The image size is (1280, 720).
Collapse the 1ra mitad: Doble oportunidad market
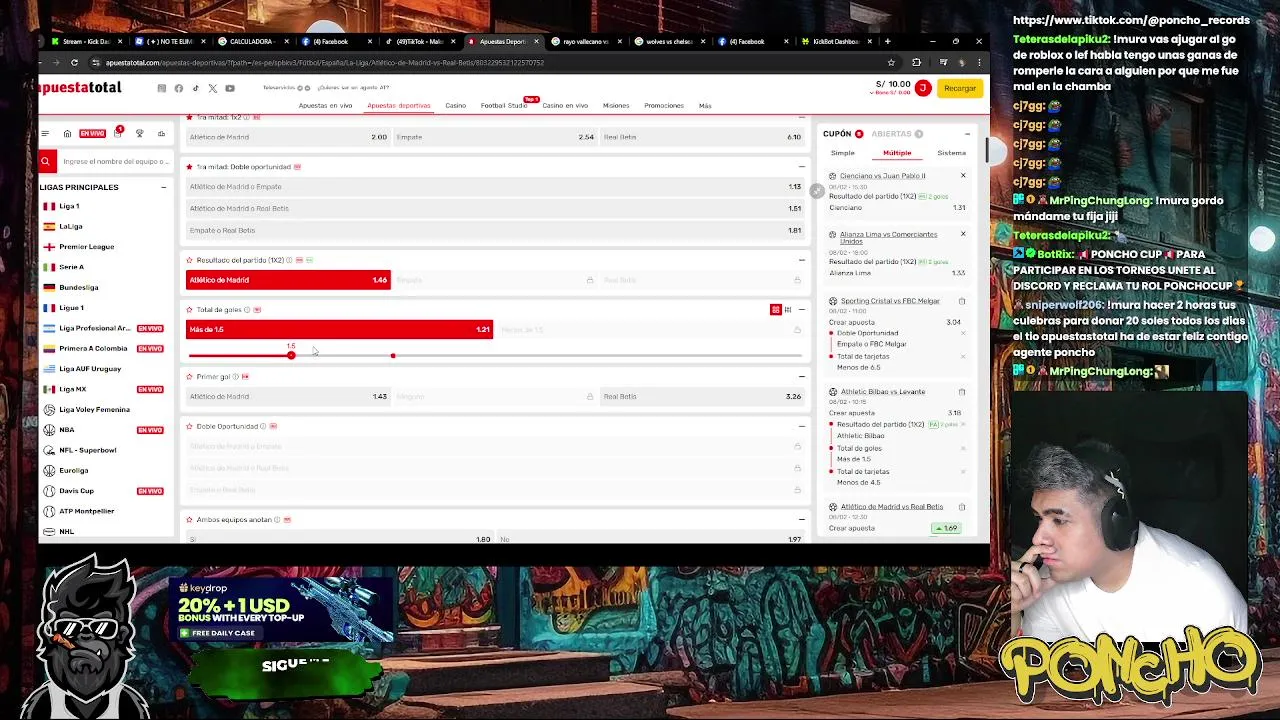pyautogui.click(x=801, y=167)
